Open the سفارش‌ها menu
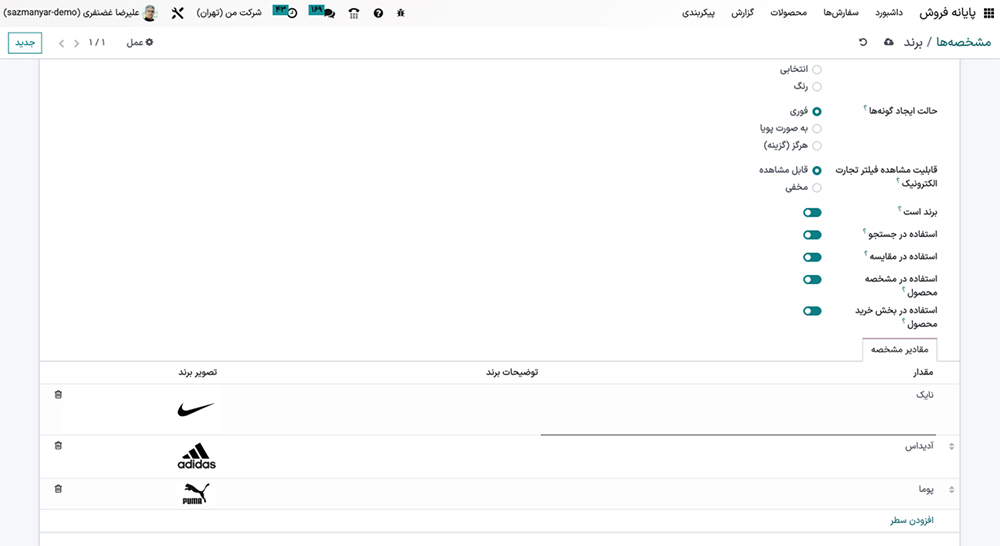 pyautogui.click(x=841, y=13)
